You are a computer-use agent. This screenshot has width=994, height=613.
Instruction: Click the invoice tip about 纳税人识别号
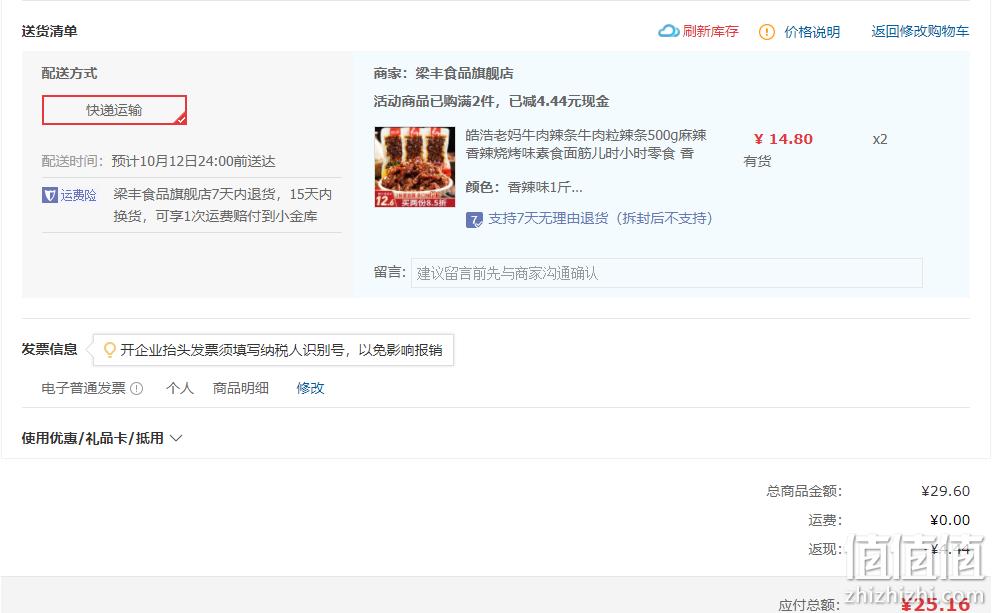point(281,350)
